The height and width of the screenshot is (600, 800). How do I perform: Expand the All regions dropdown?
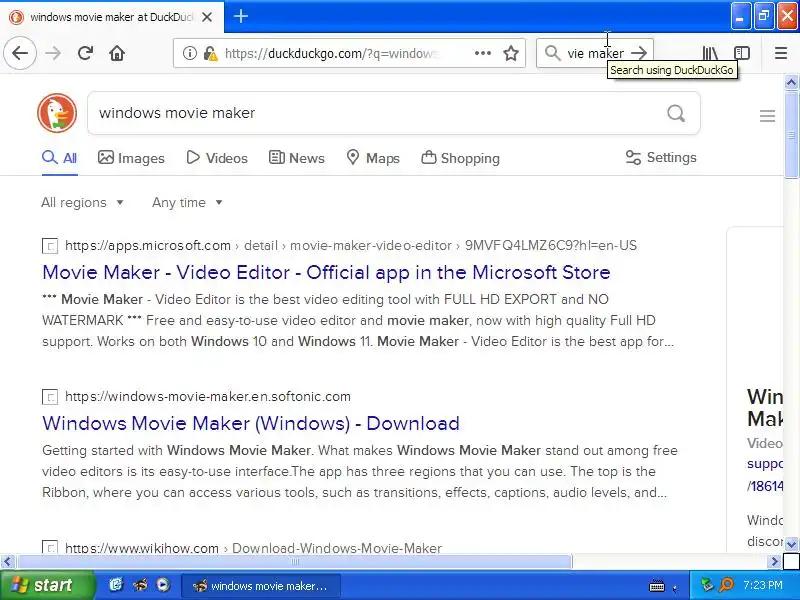pos(82,203)
